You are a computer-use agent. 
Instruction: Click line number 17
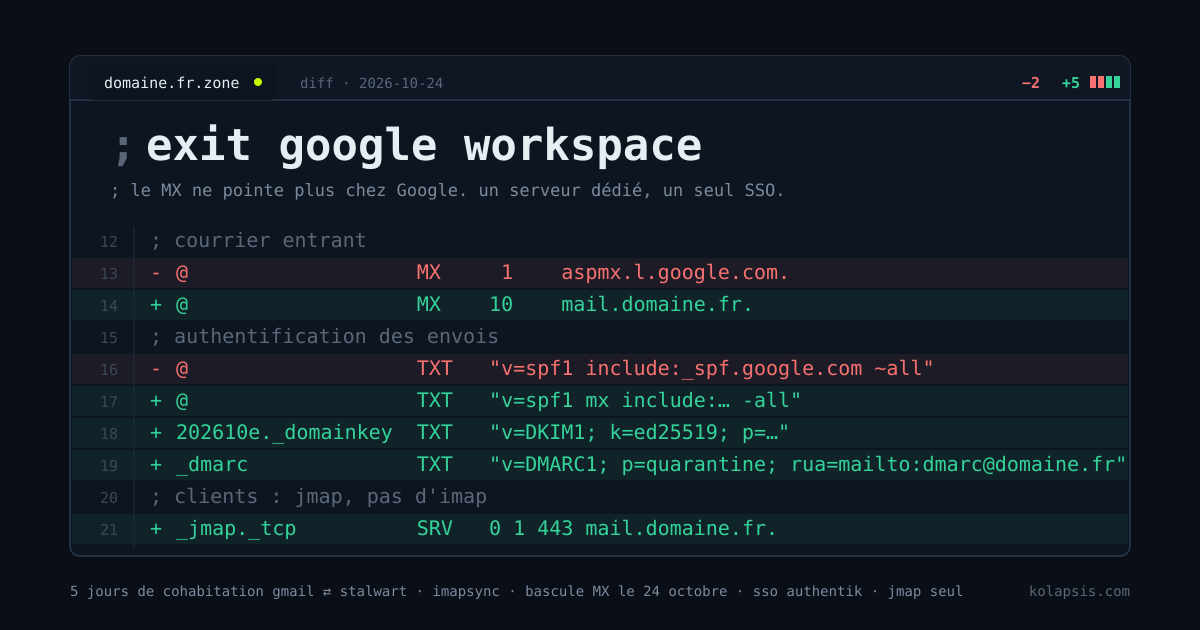[x=109, y=401]
